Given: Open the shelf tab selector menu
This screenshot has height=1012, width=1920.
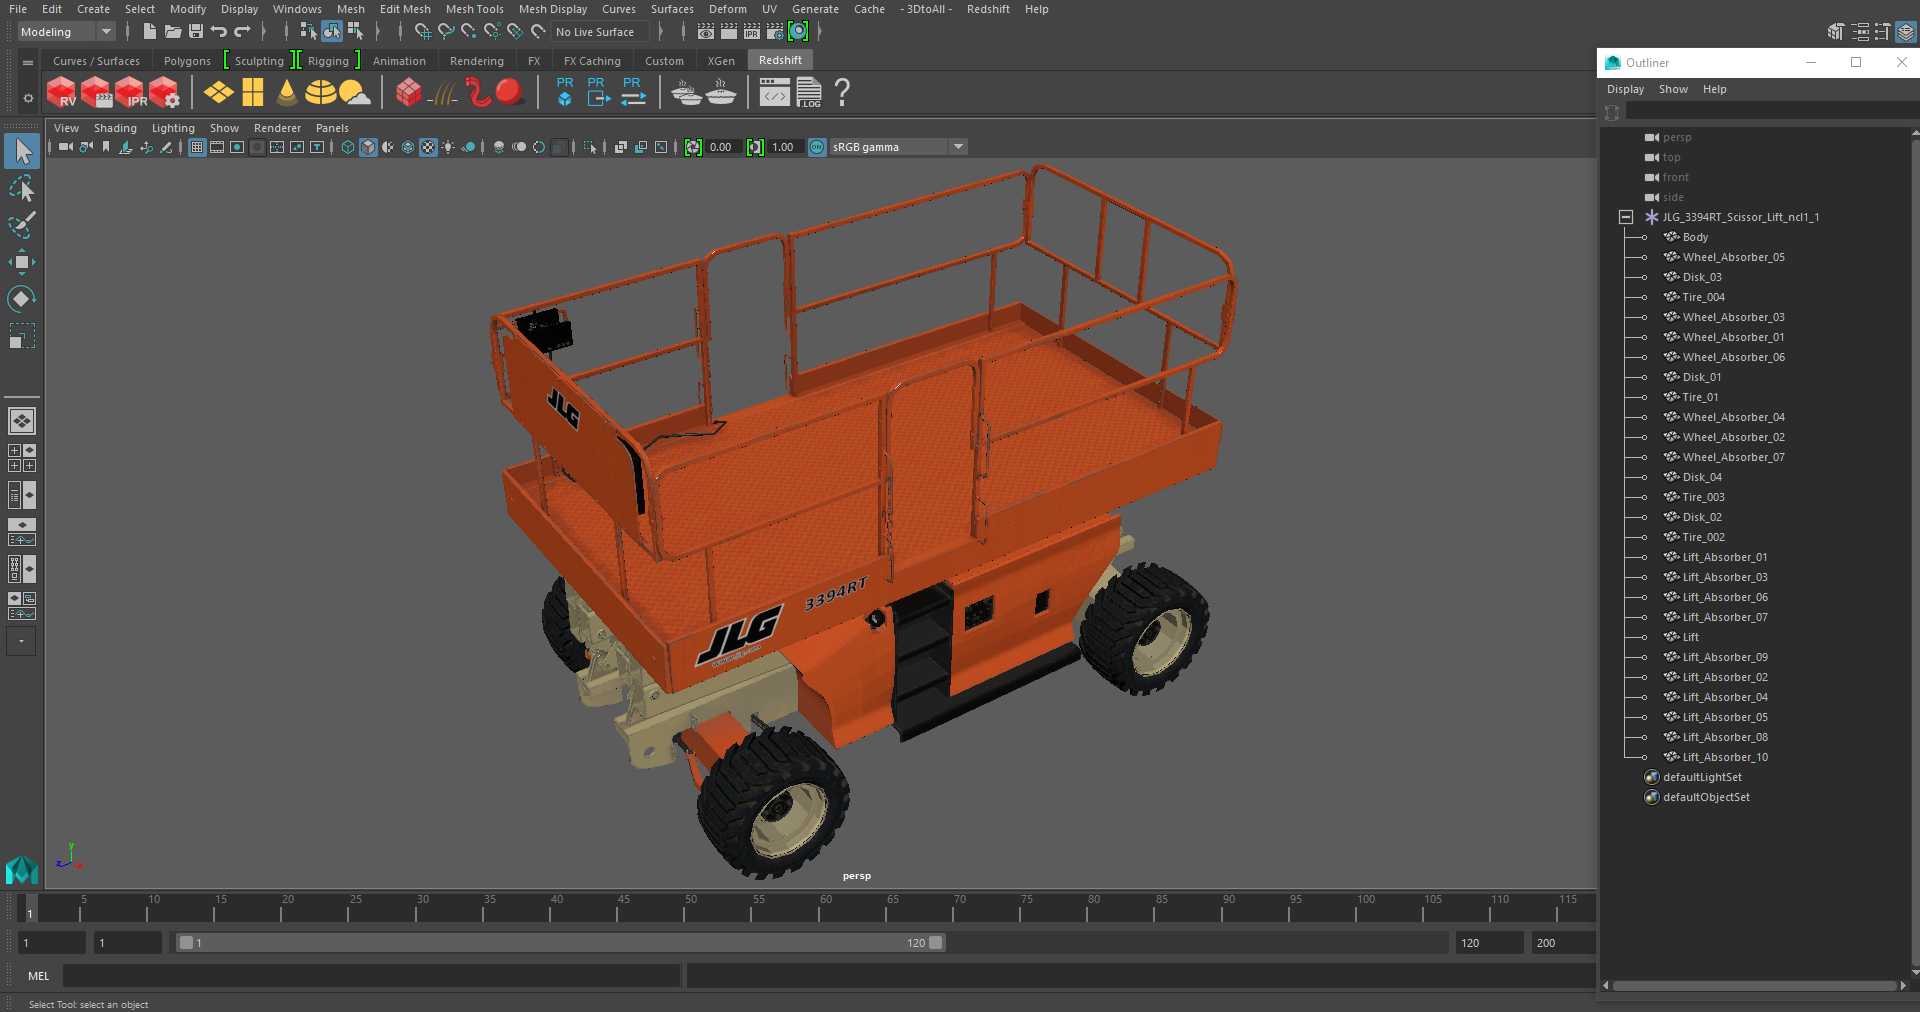Looking at the screenshot, I should pyautogui.click(x=28, y=62).
